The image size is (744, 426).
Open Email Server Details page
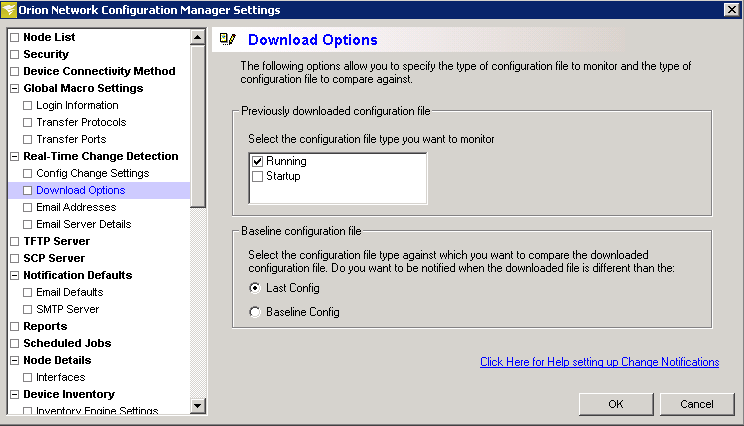[84, 224]
